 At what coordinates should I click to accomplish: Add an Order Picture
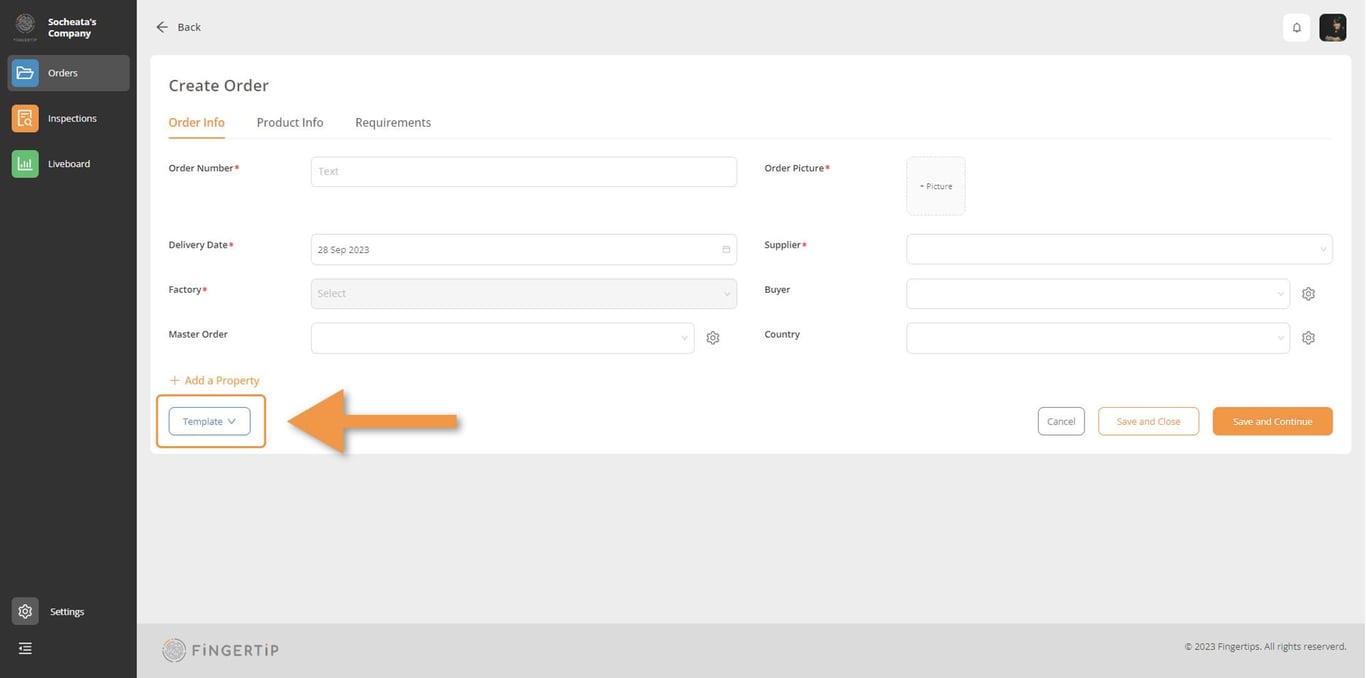click(x=936, y=186)
